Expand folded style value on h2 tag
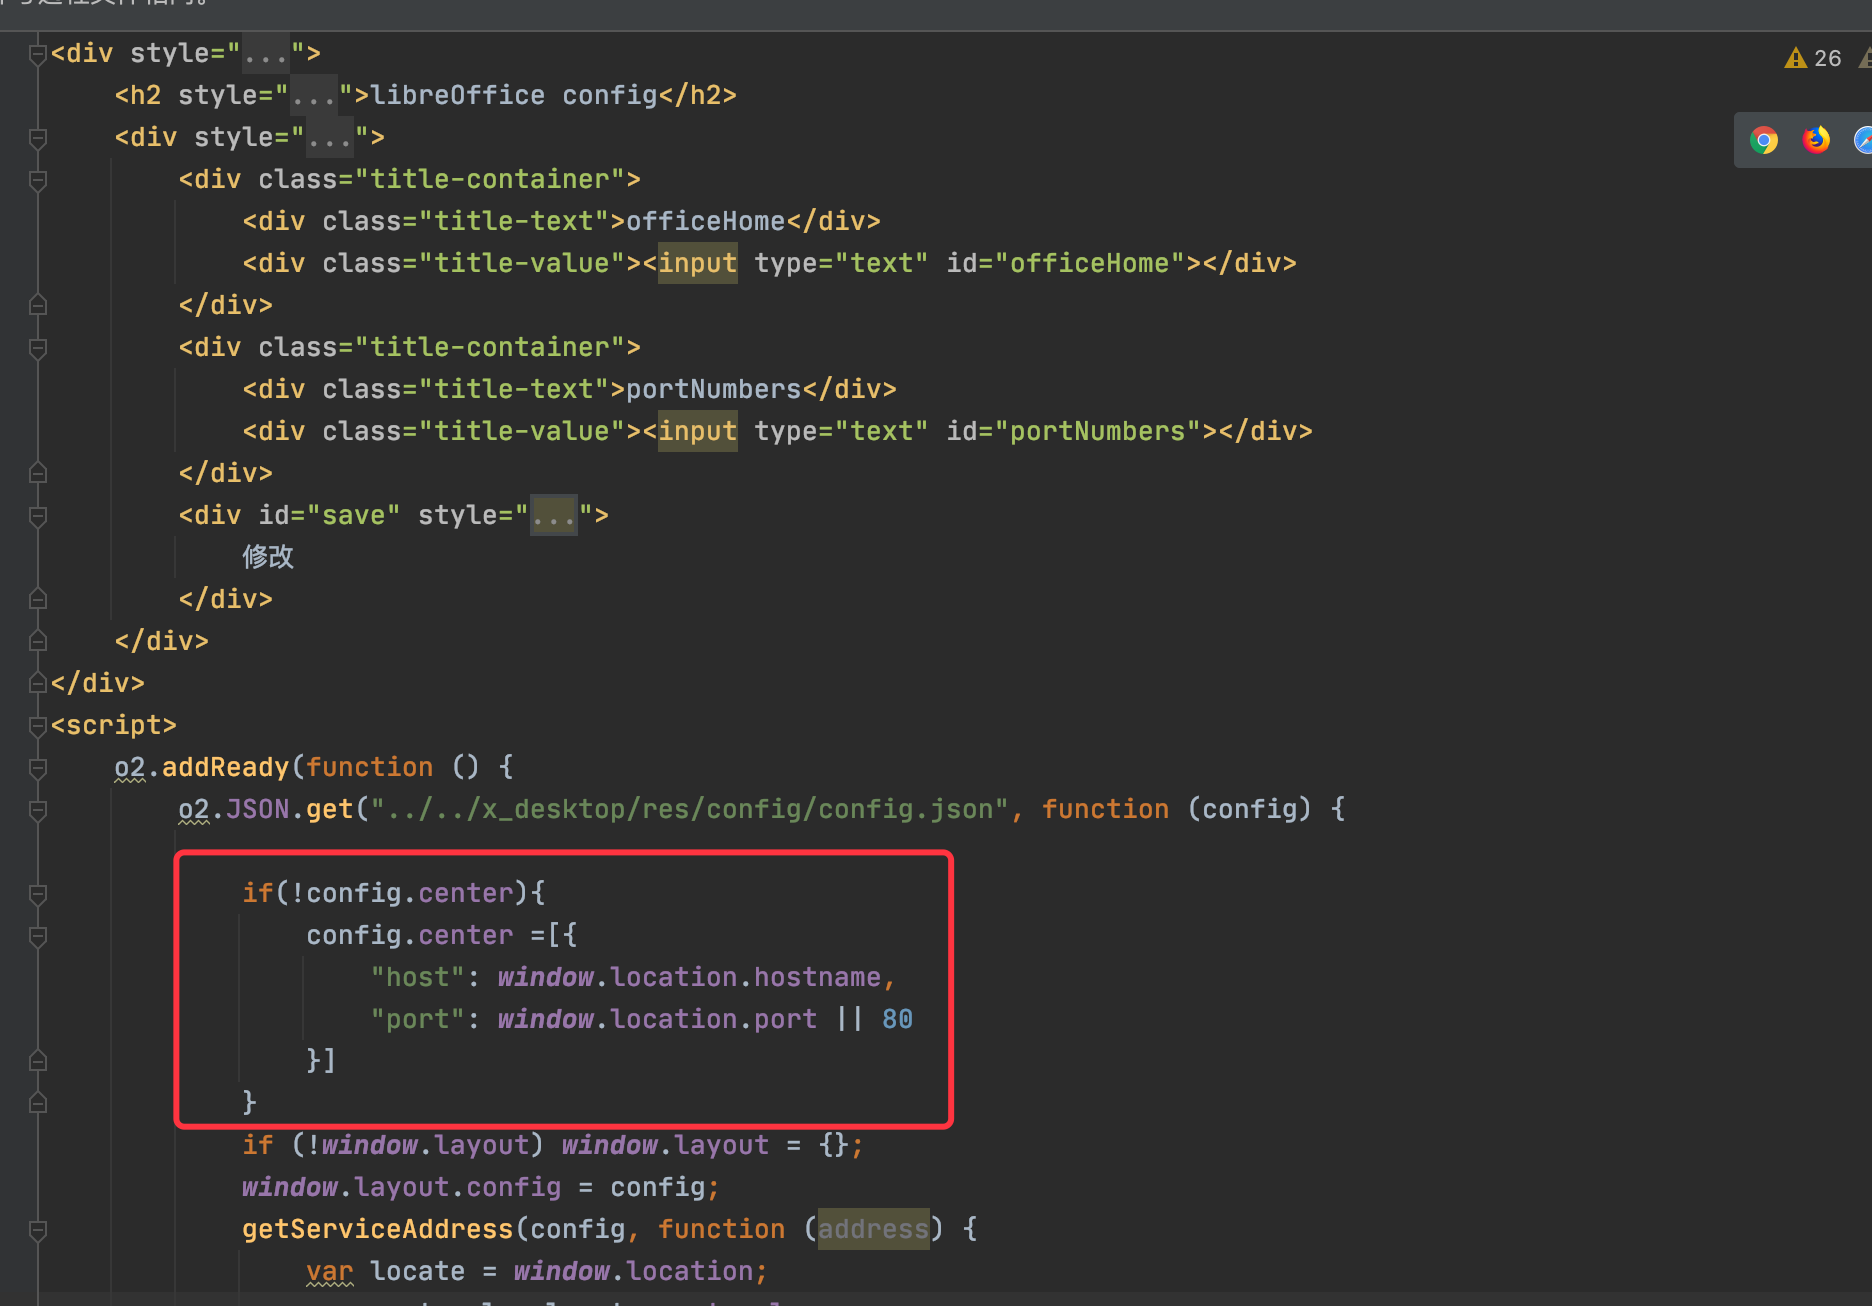The image size is (1872, 1306). (314, 96)
